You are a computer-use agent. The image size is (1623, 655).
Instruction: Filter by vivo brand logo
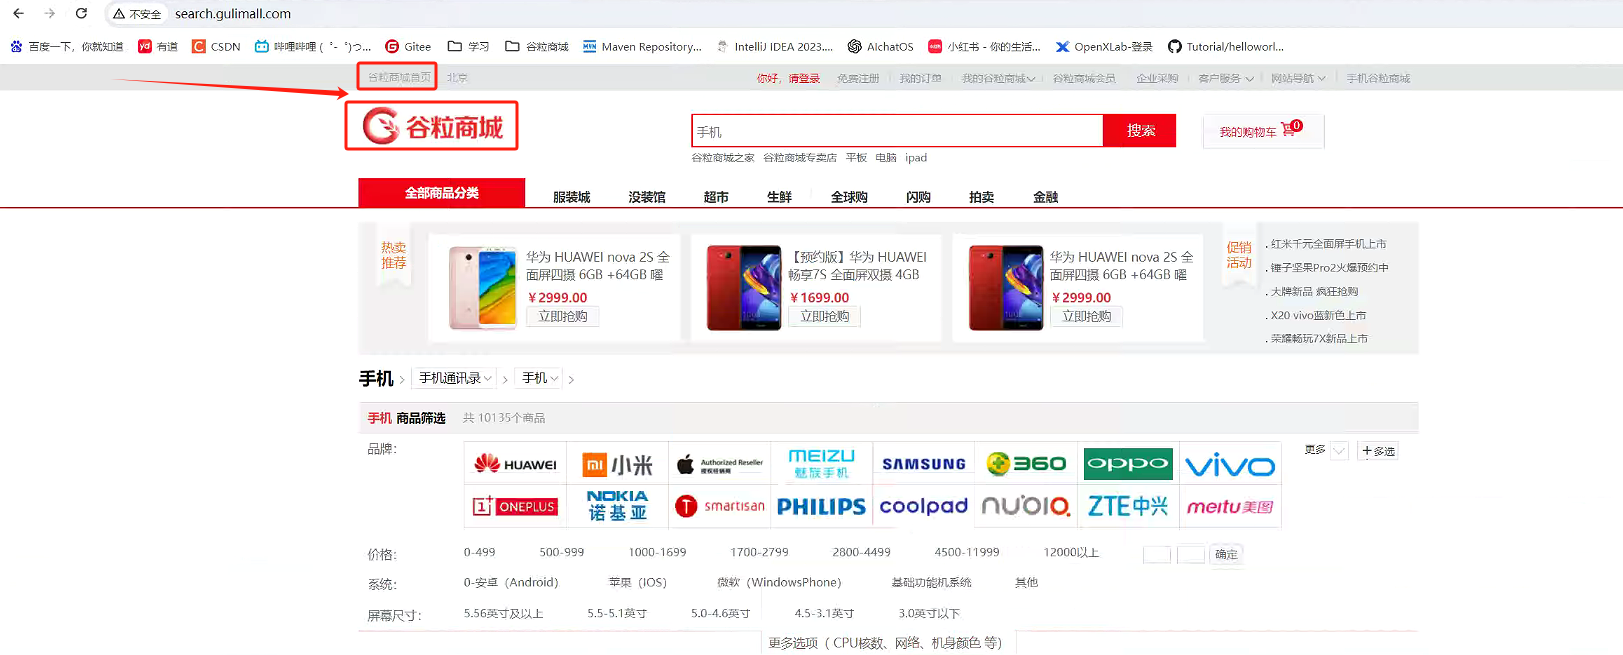1230,464
